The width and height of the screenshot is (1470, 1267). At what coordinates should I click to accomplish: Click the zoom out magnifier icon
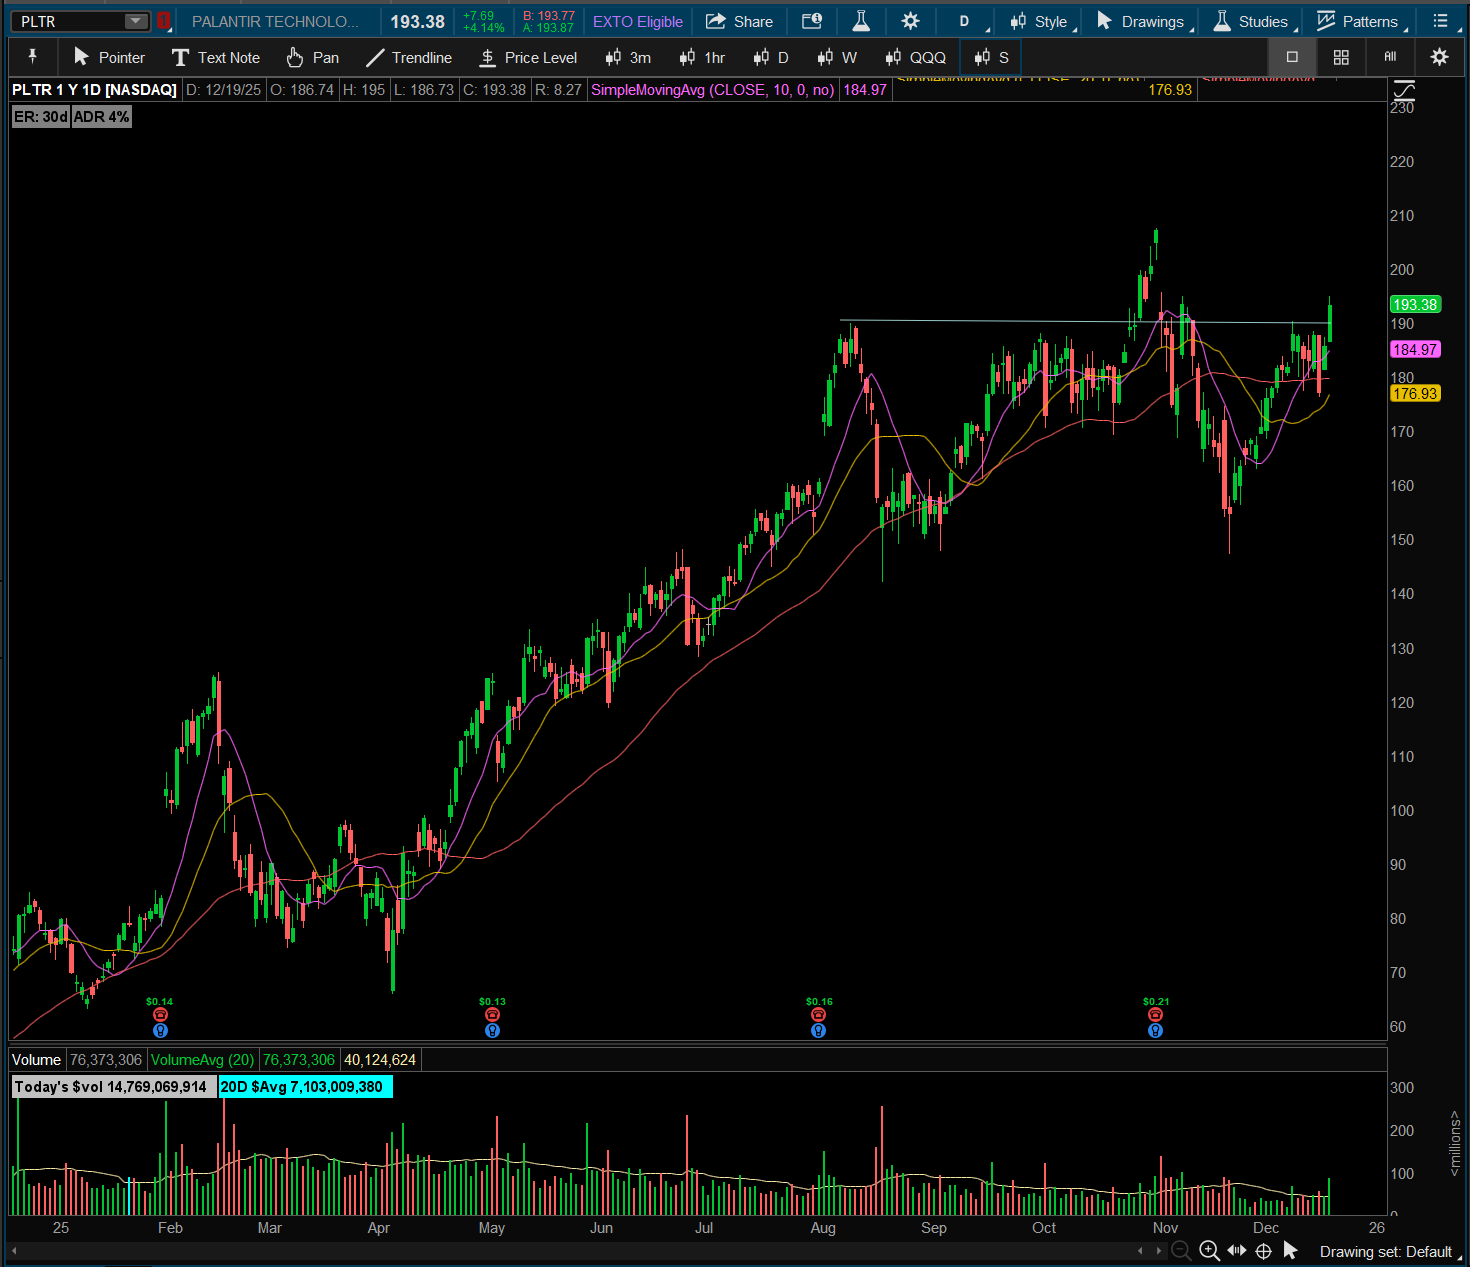(1181, 1250)
